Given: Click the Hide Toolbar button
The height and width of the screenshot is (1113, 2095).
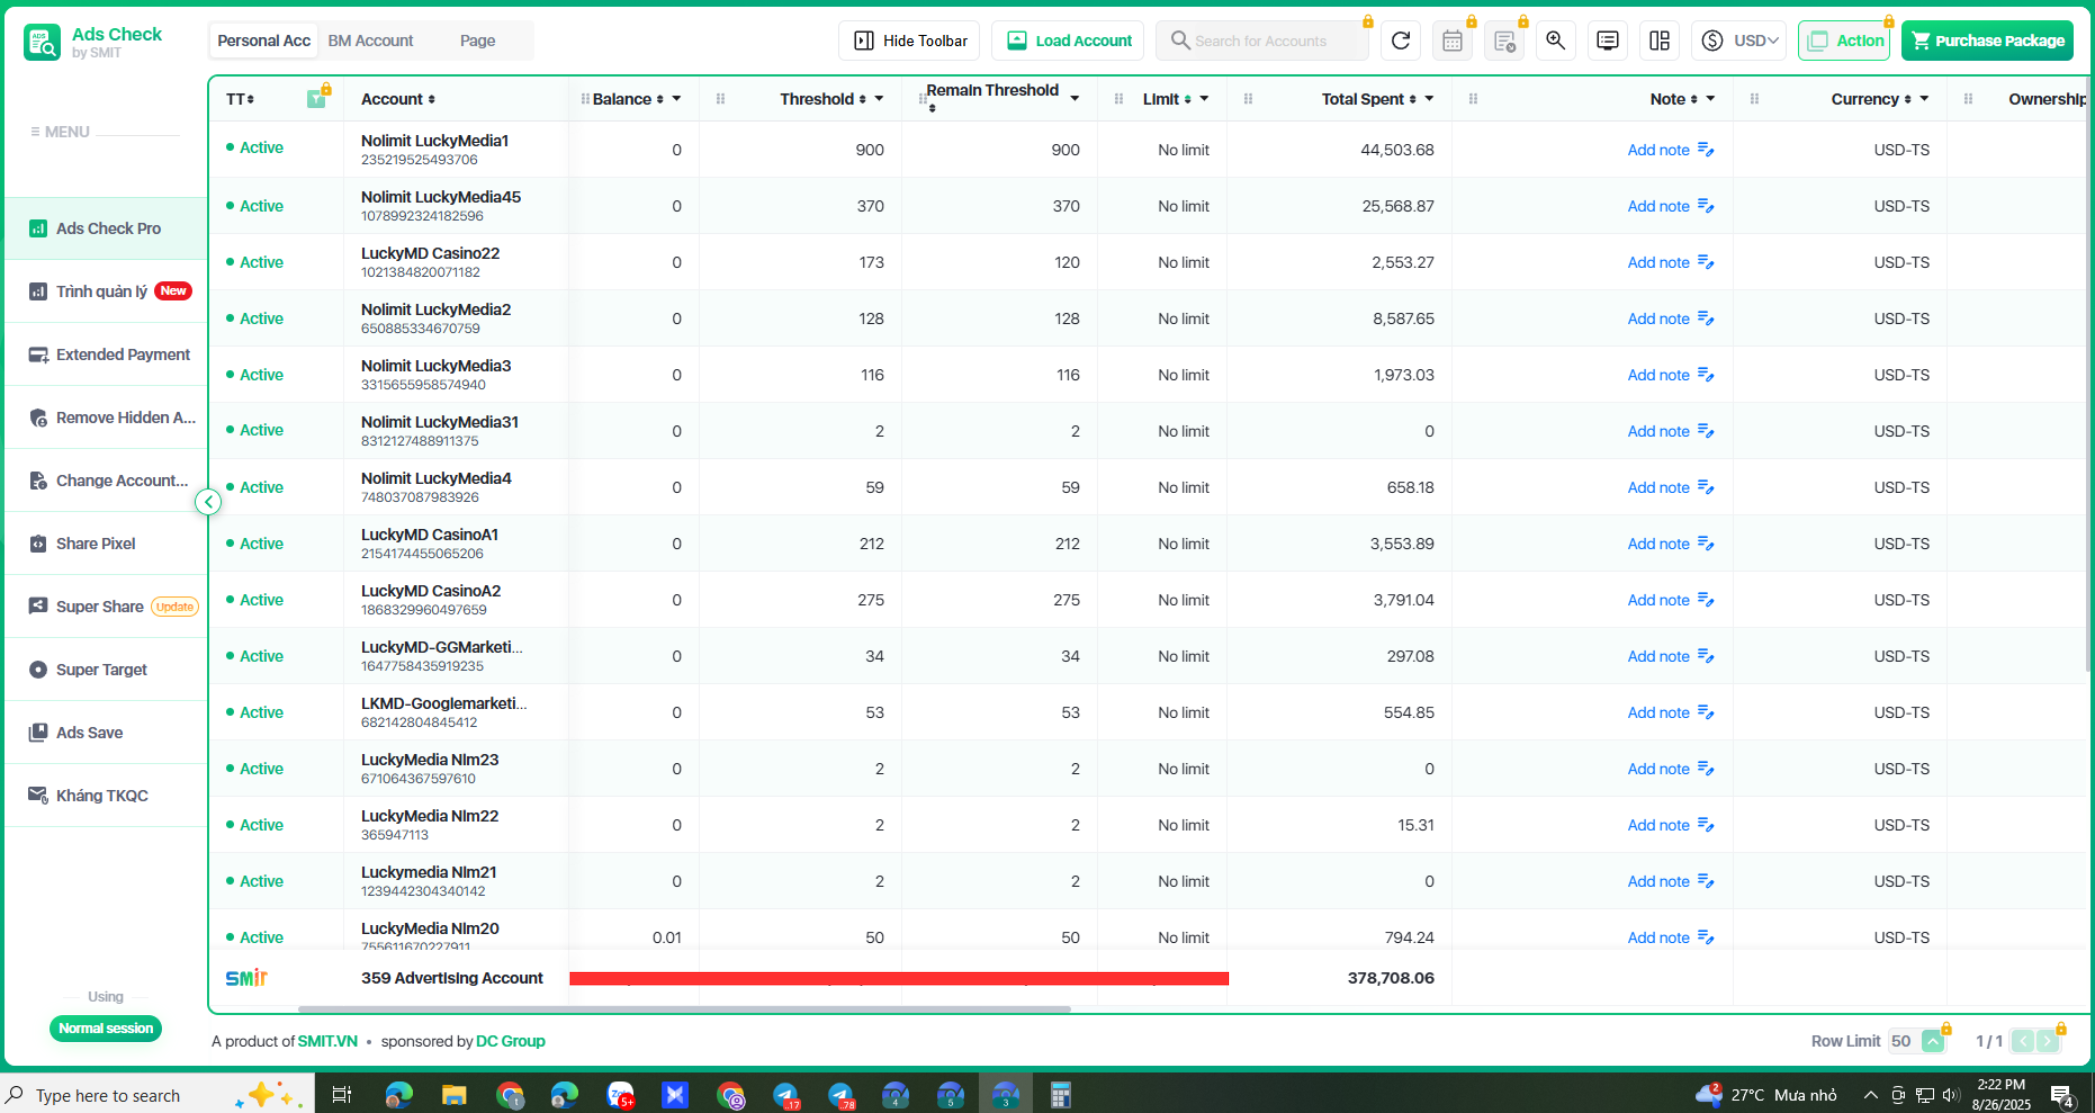Looking at the screenshot, I should [x=909, y=41].
